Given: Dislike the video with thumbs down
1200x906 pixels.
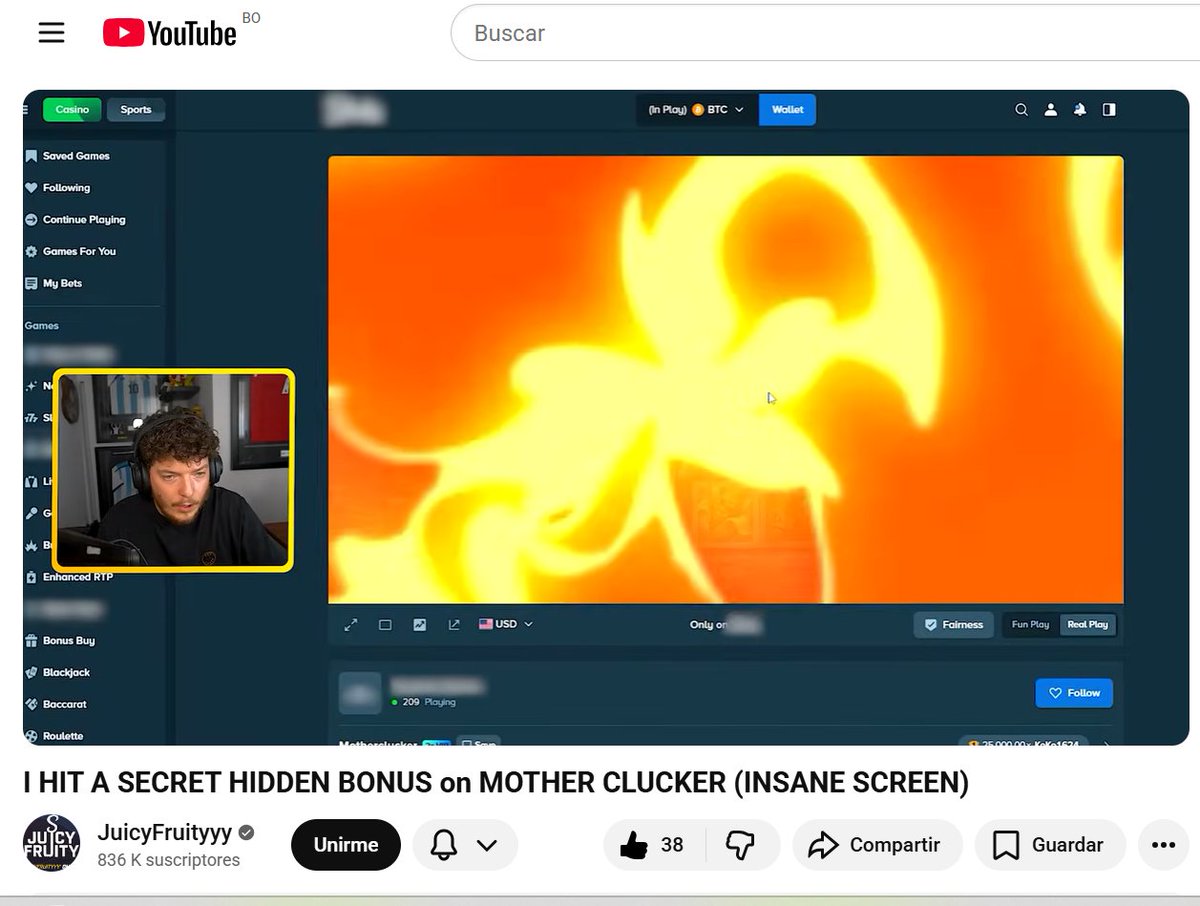Looking at the screenshot, I should [740, 845].
